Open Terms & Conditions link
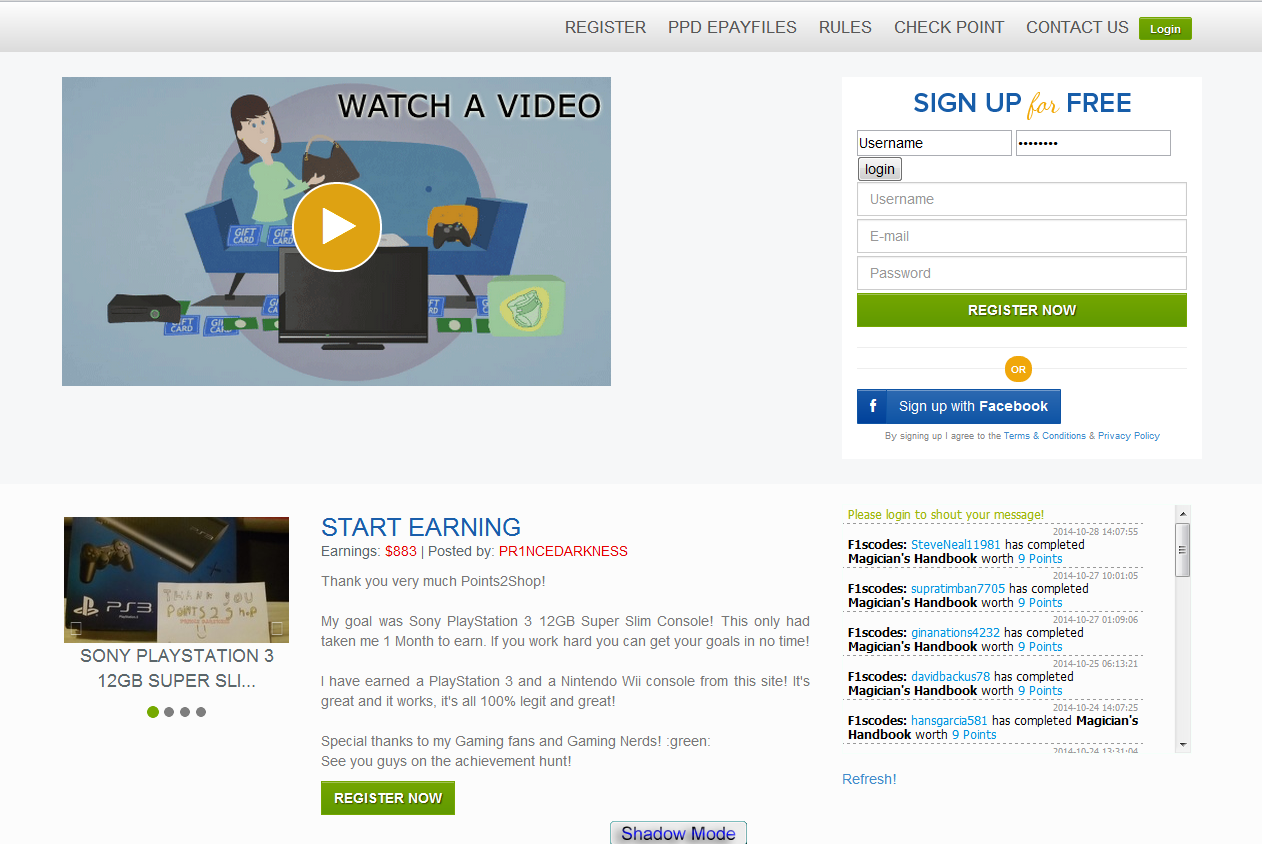 coord(1045,436)
